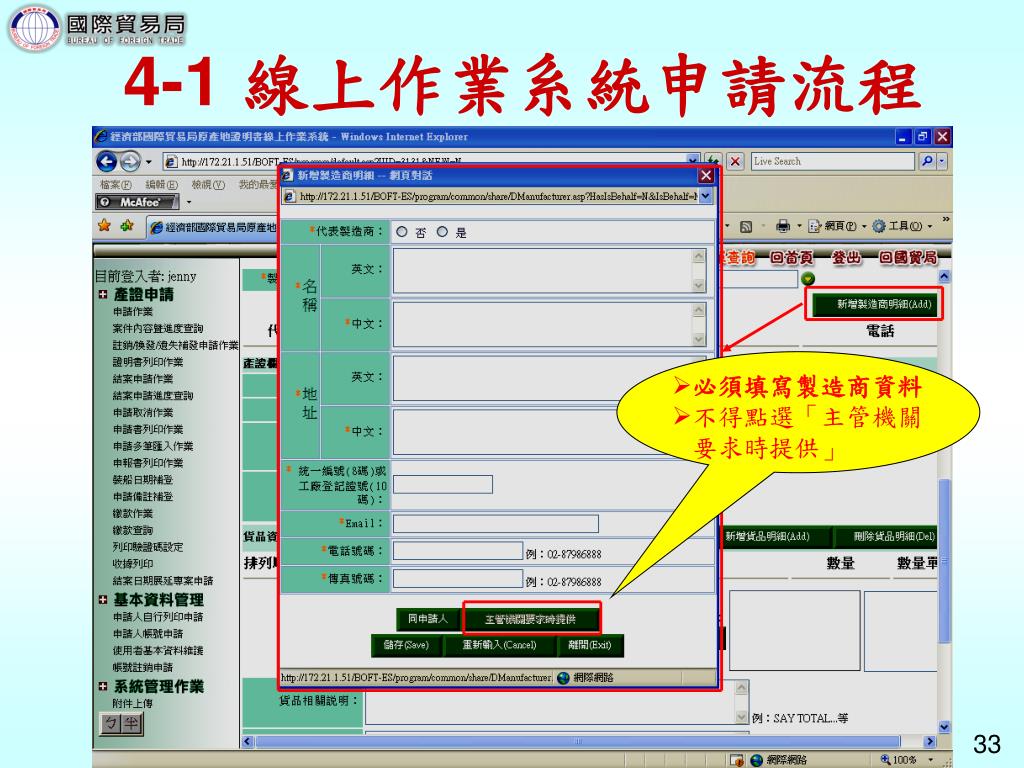Click the 離開(Exit) button

tap(590, 645)
